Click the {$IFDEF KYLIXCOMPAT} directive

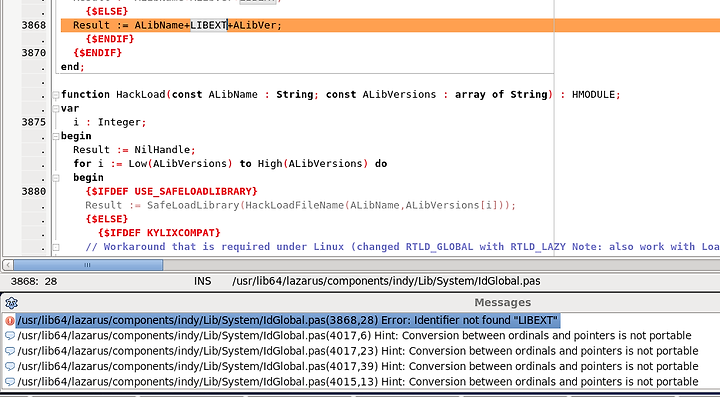click(x=159, y=233)
